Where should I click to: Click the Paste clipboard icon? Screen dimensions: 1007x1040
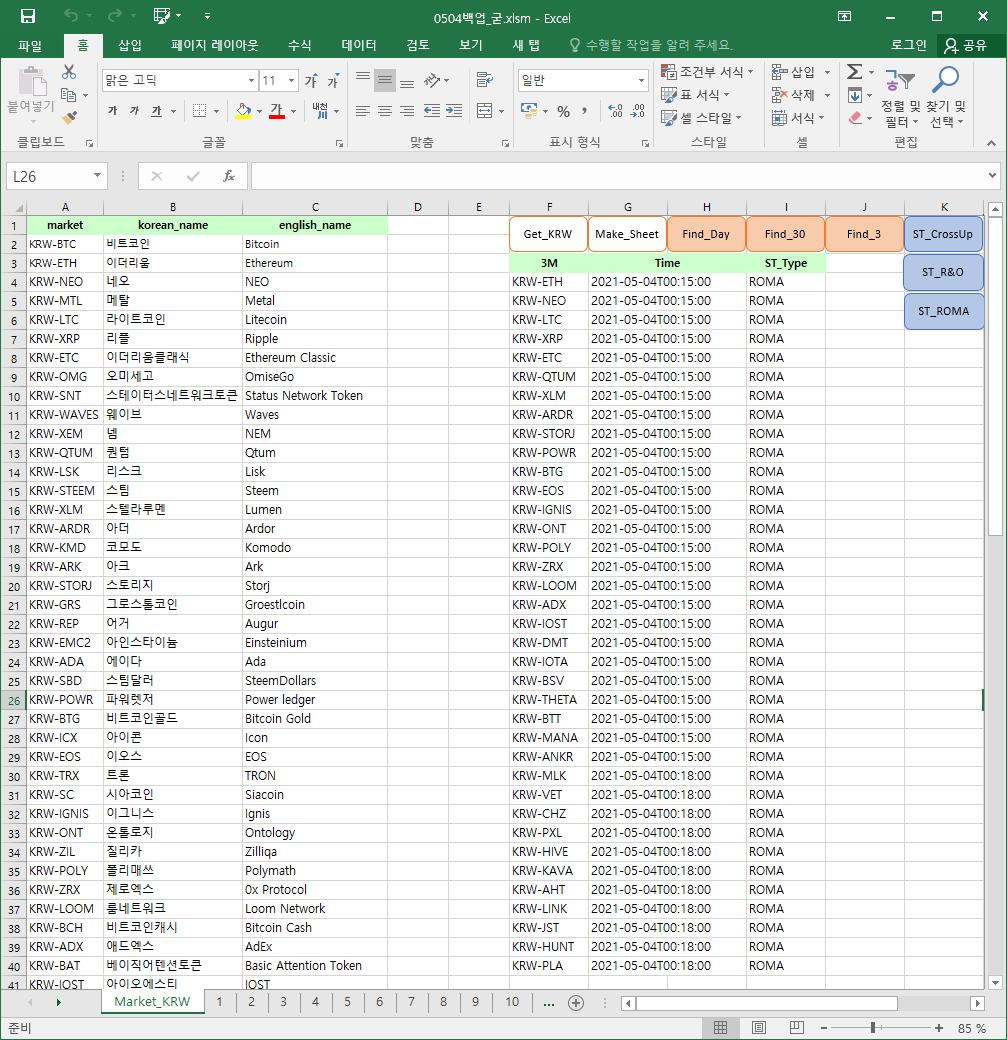[31, 82]
